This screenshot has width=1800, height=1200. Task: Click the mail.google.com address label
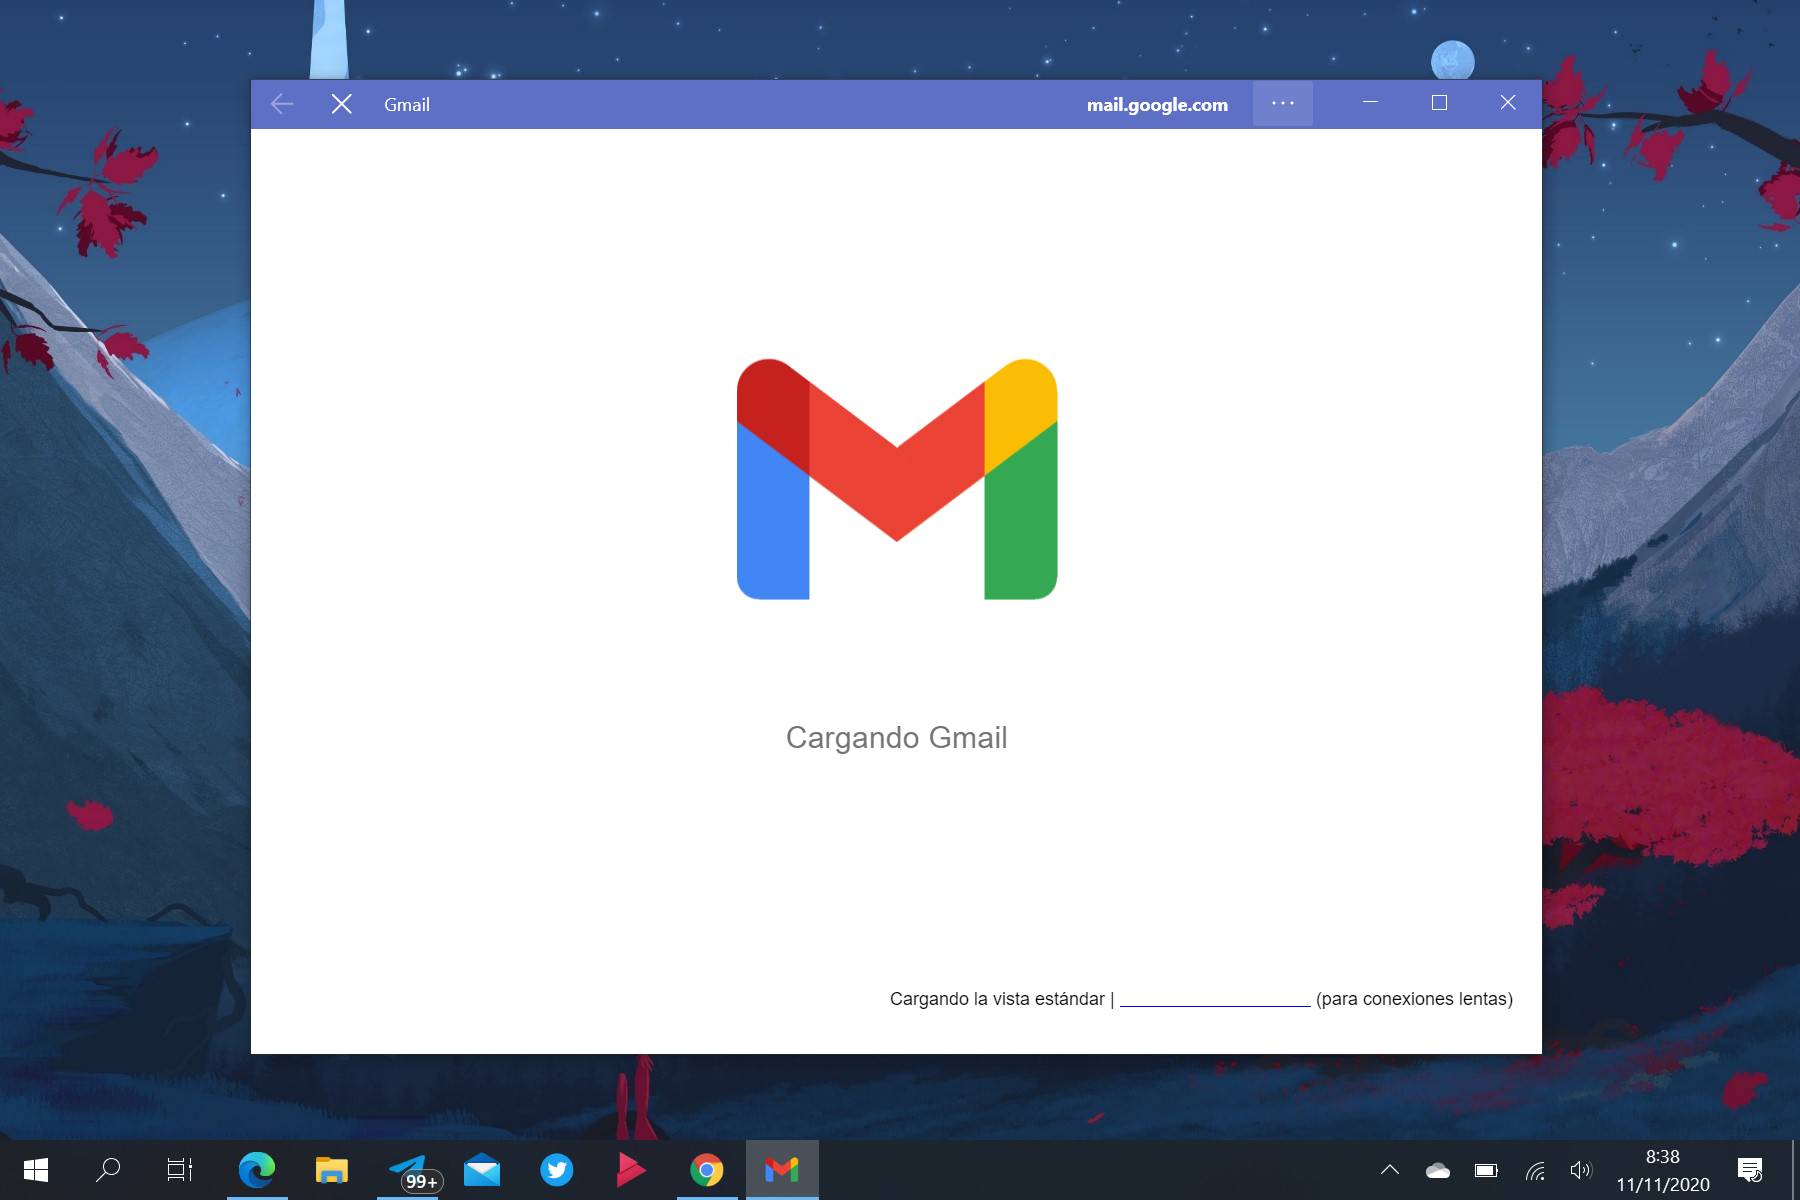pos(1157,105)
